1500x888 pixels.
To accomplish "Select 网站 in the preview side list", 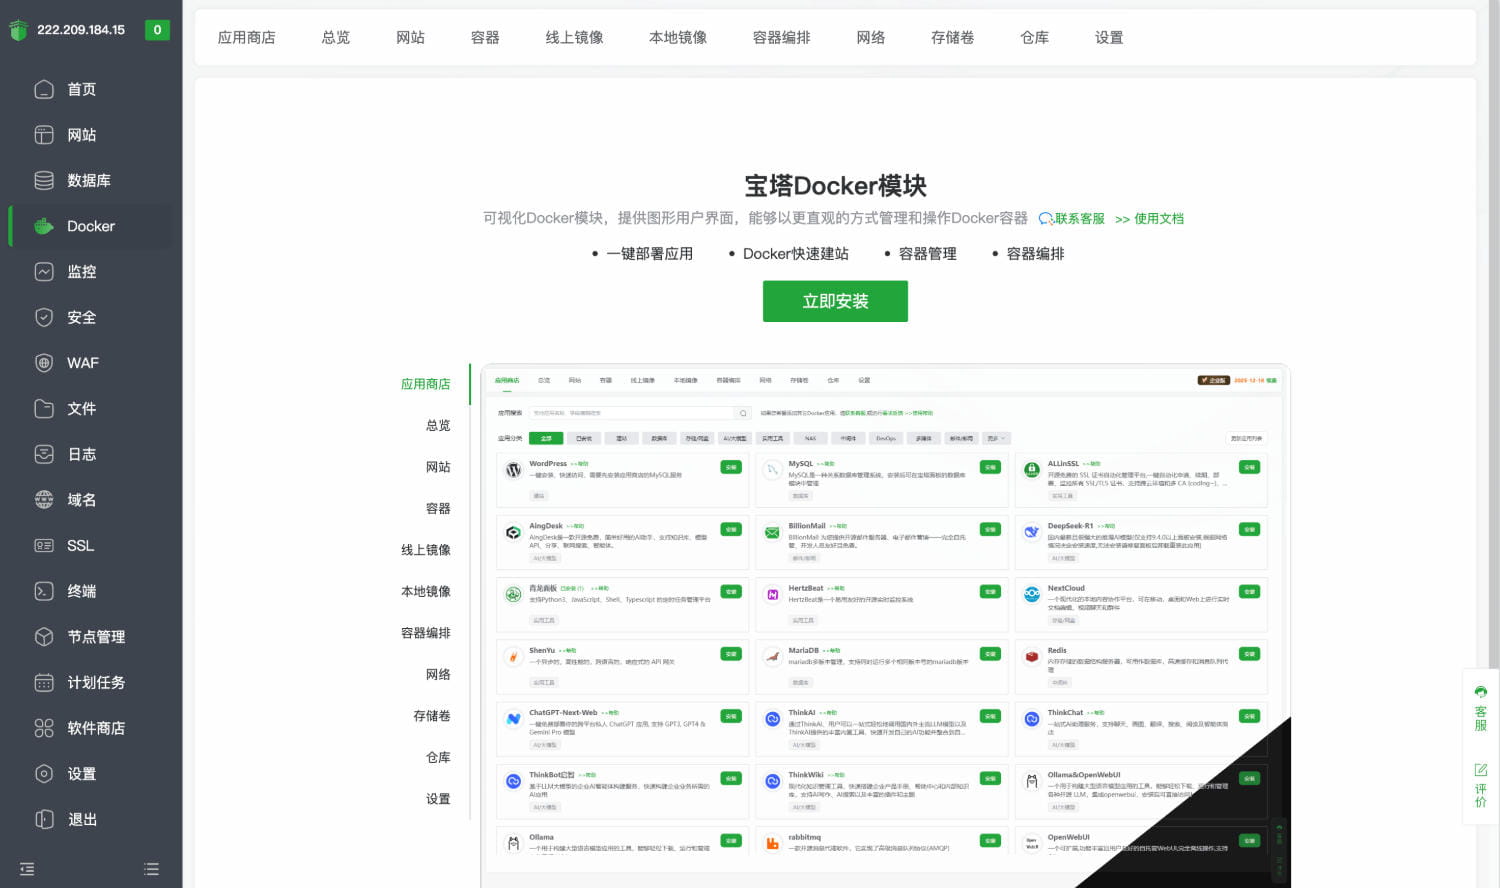I will click(438, 467).
